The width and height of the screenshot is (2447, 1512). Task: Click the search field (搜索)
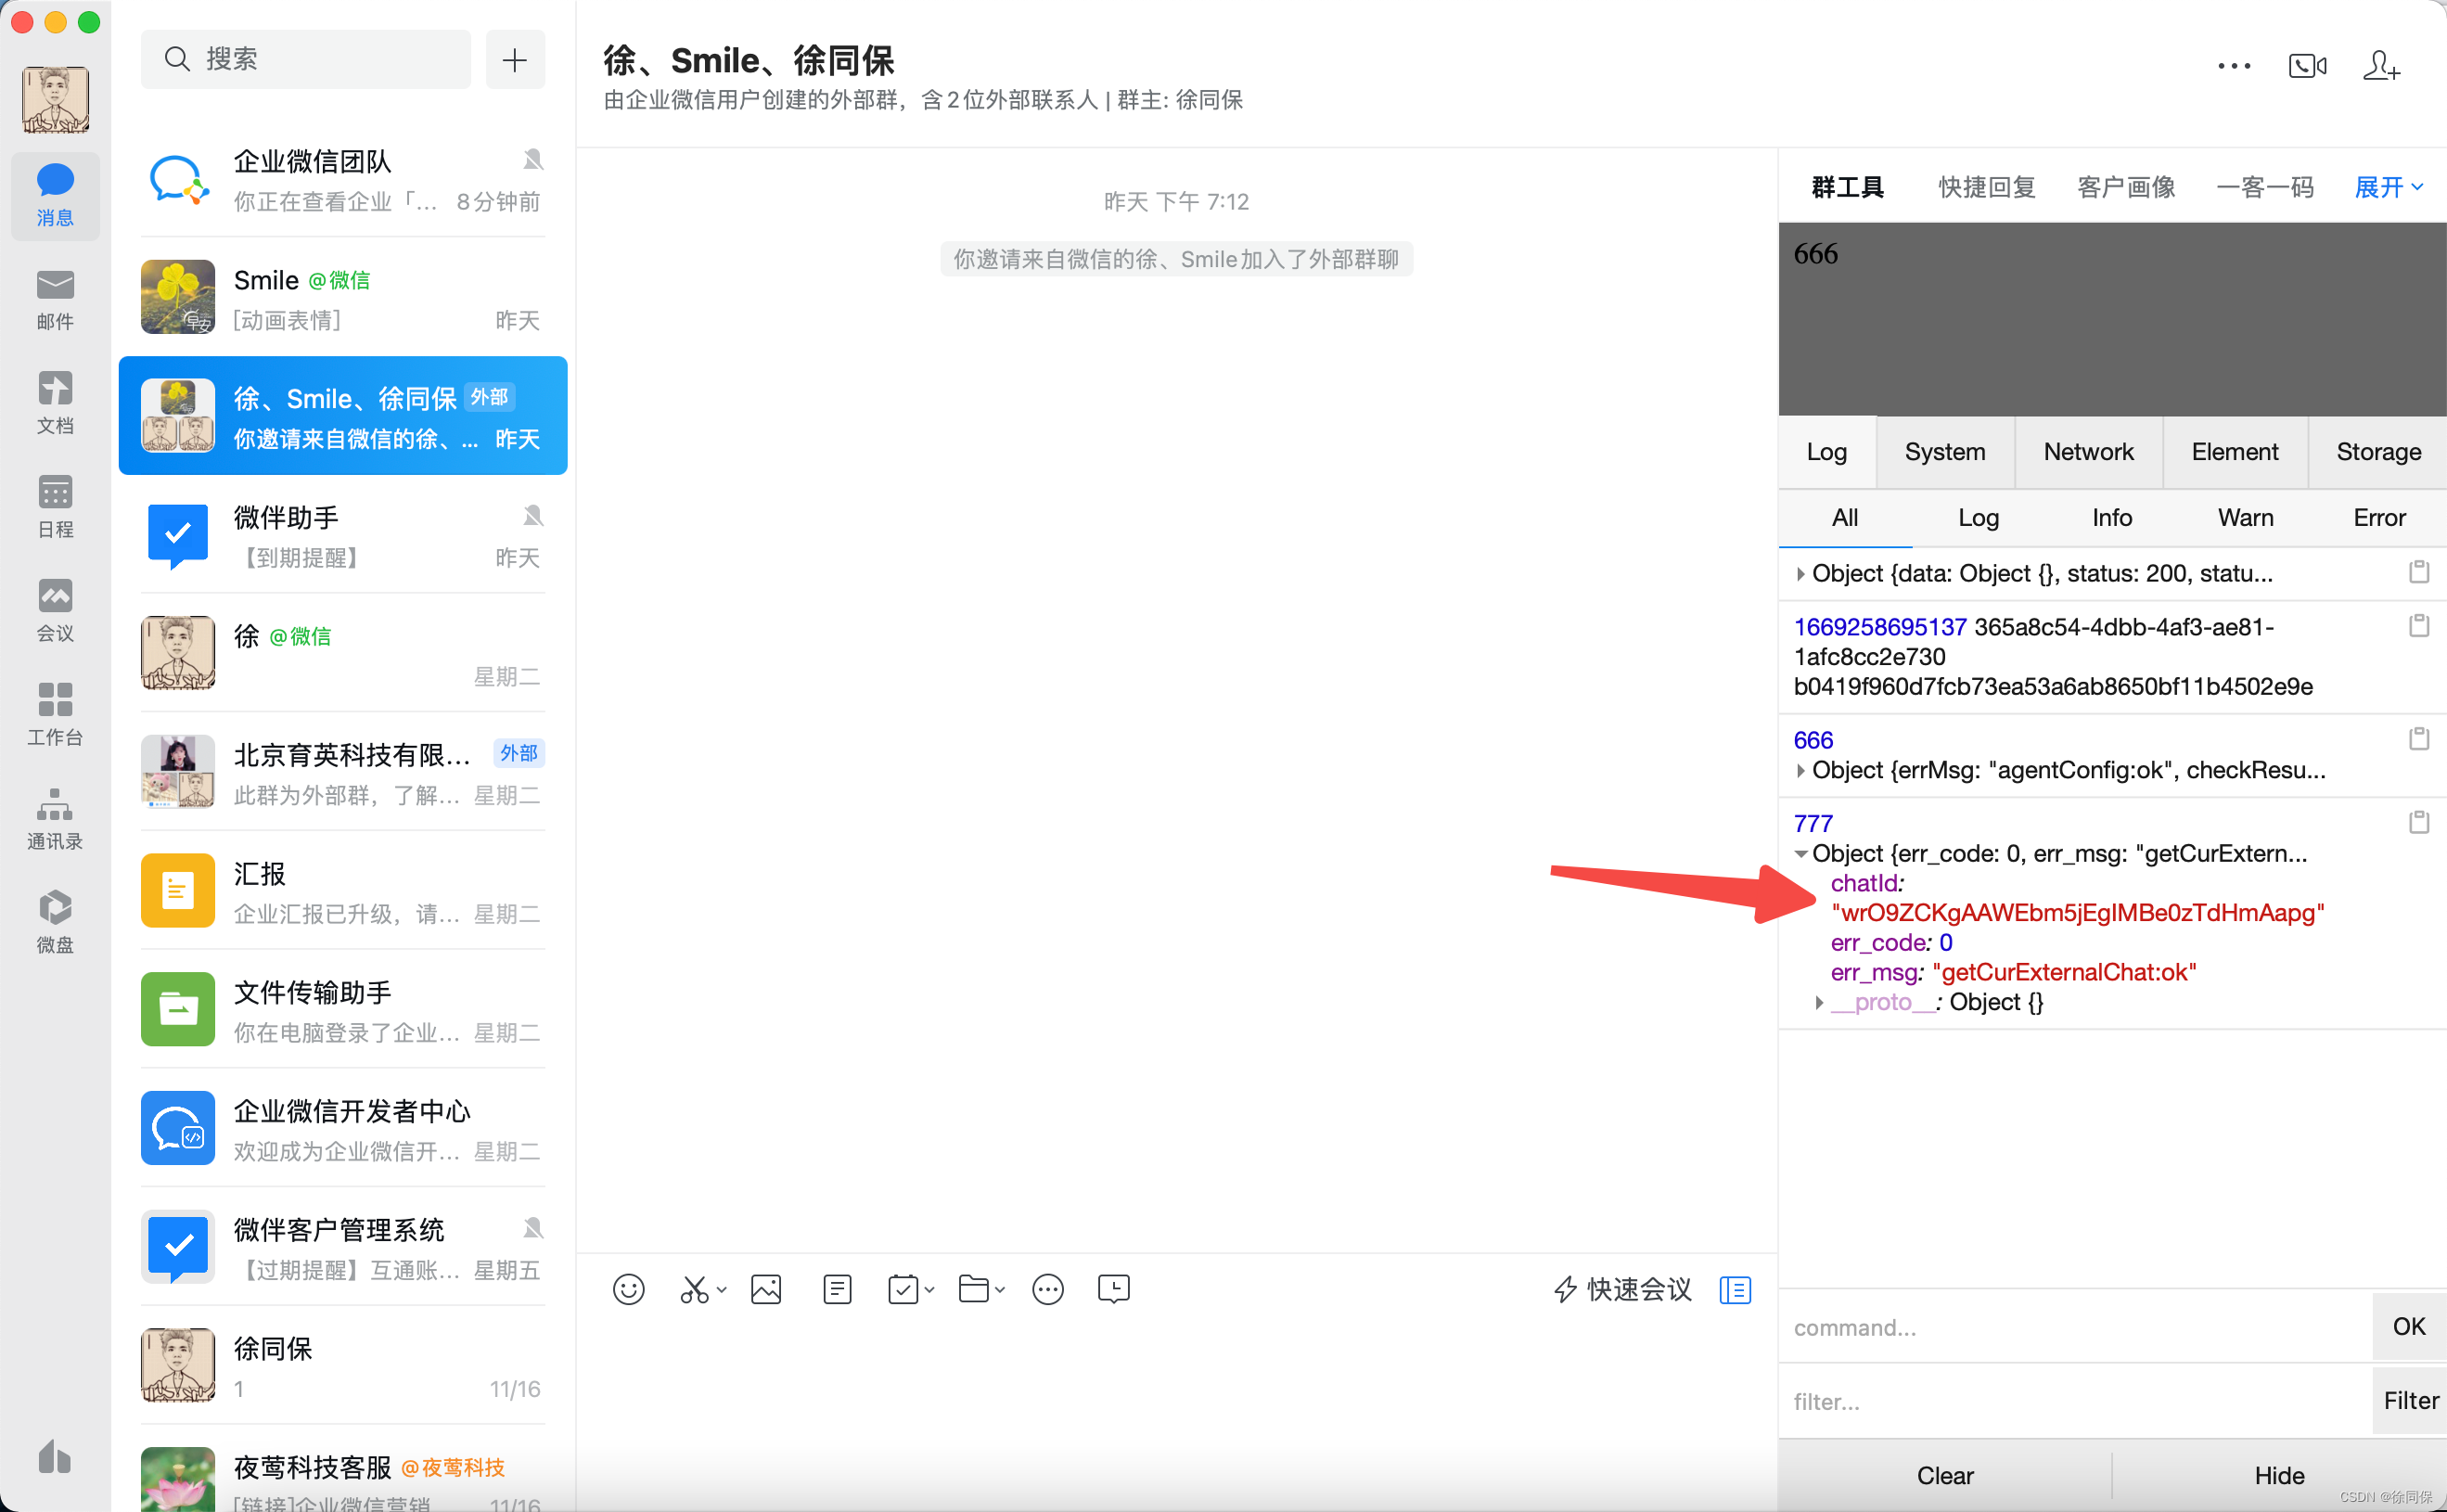pyautogui.click(x=306, y=60)
